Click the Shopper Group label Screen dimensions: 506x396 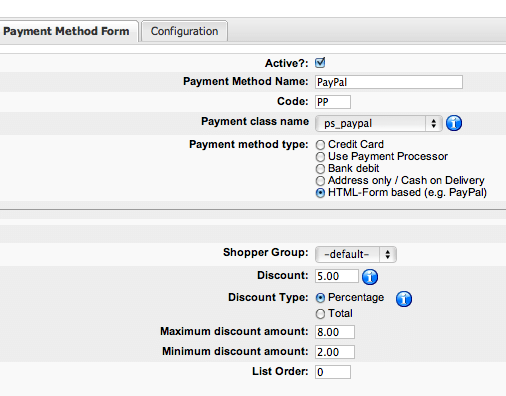click(266, 253)
